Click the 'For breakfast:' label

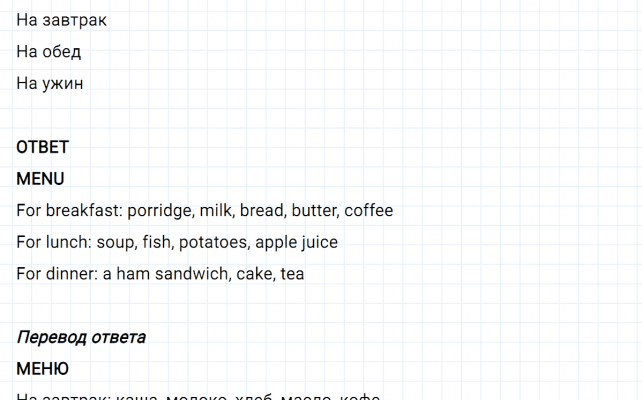click(x=69, y=211)
